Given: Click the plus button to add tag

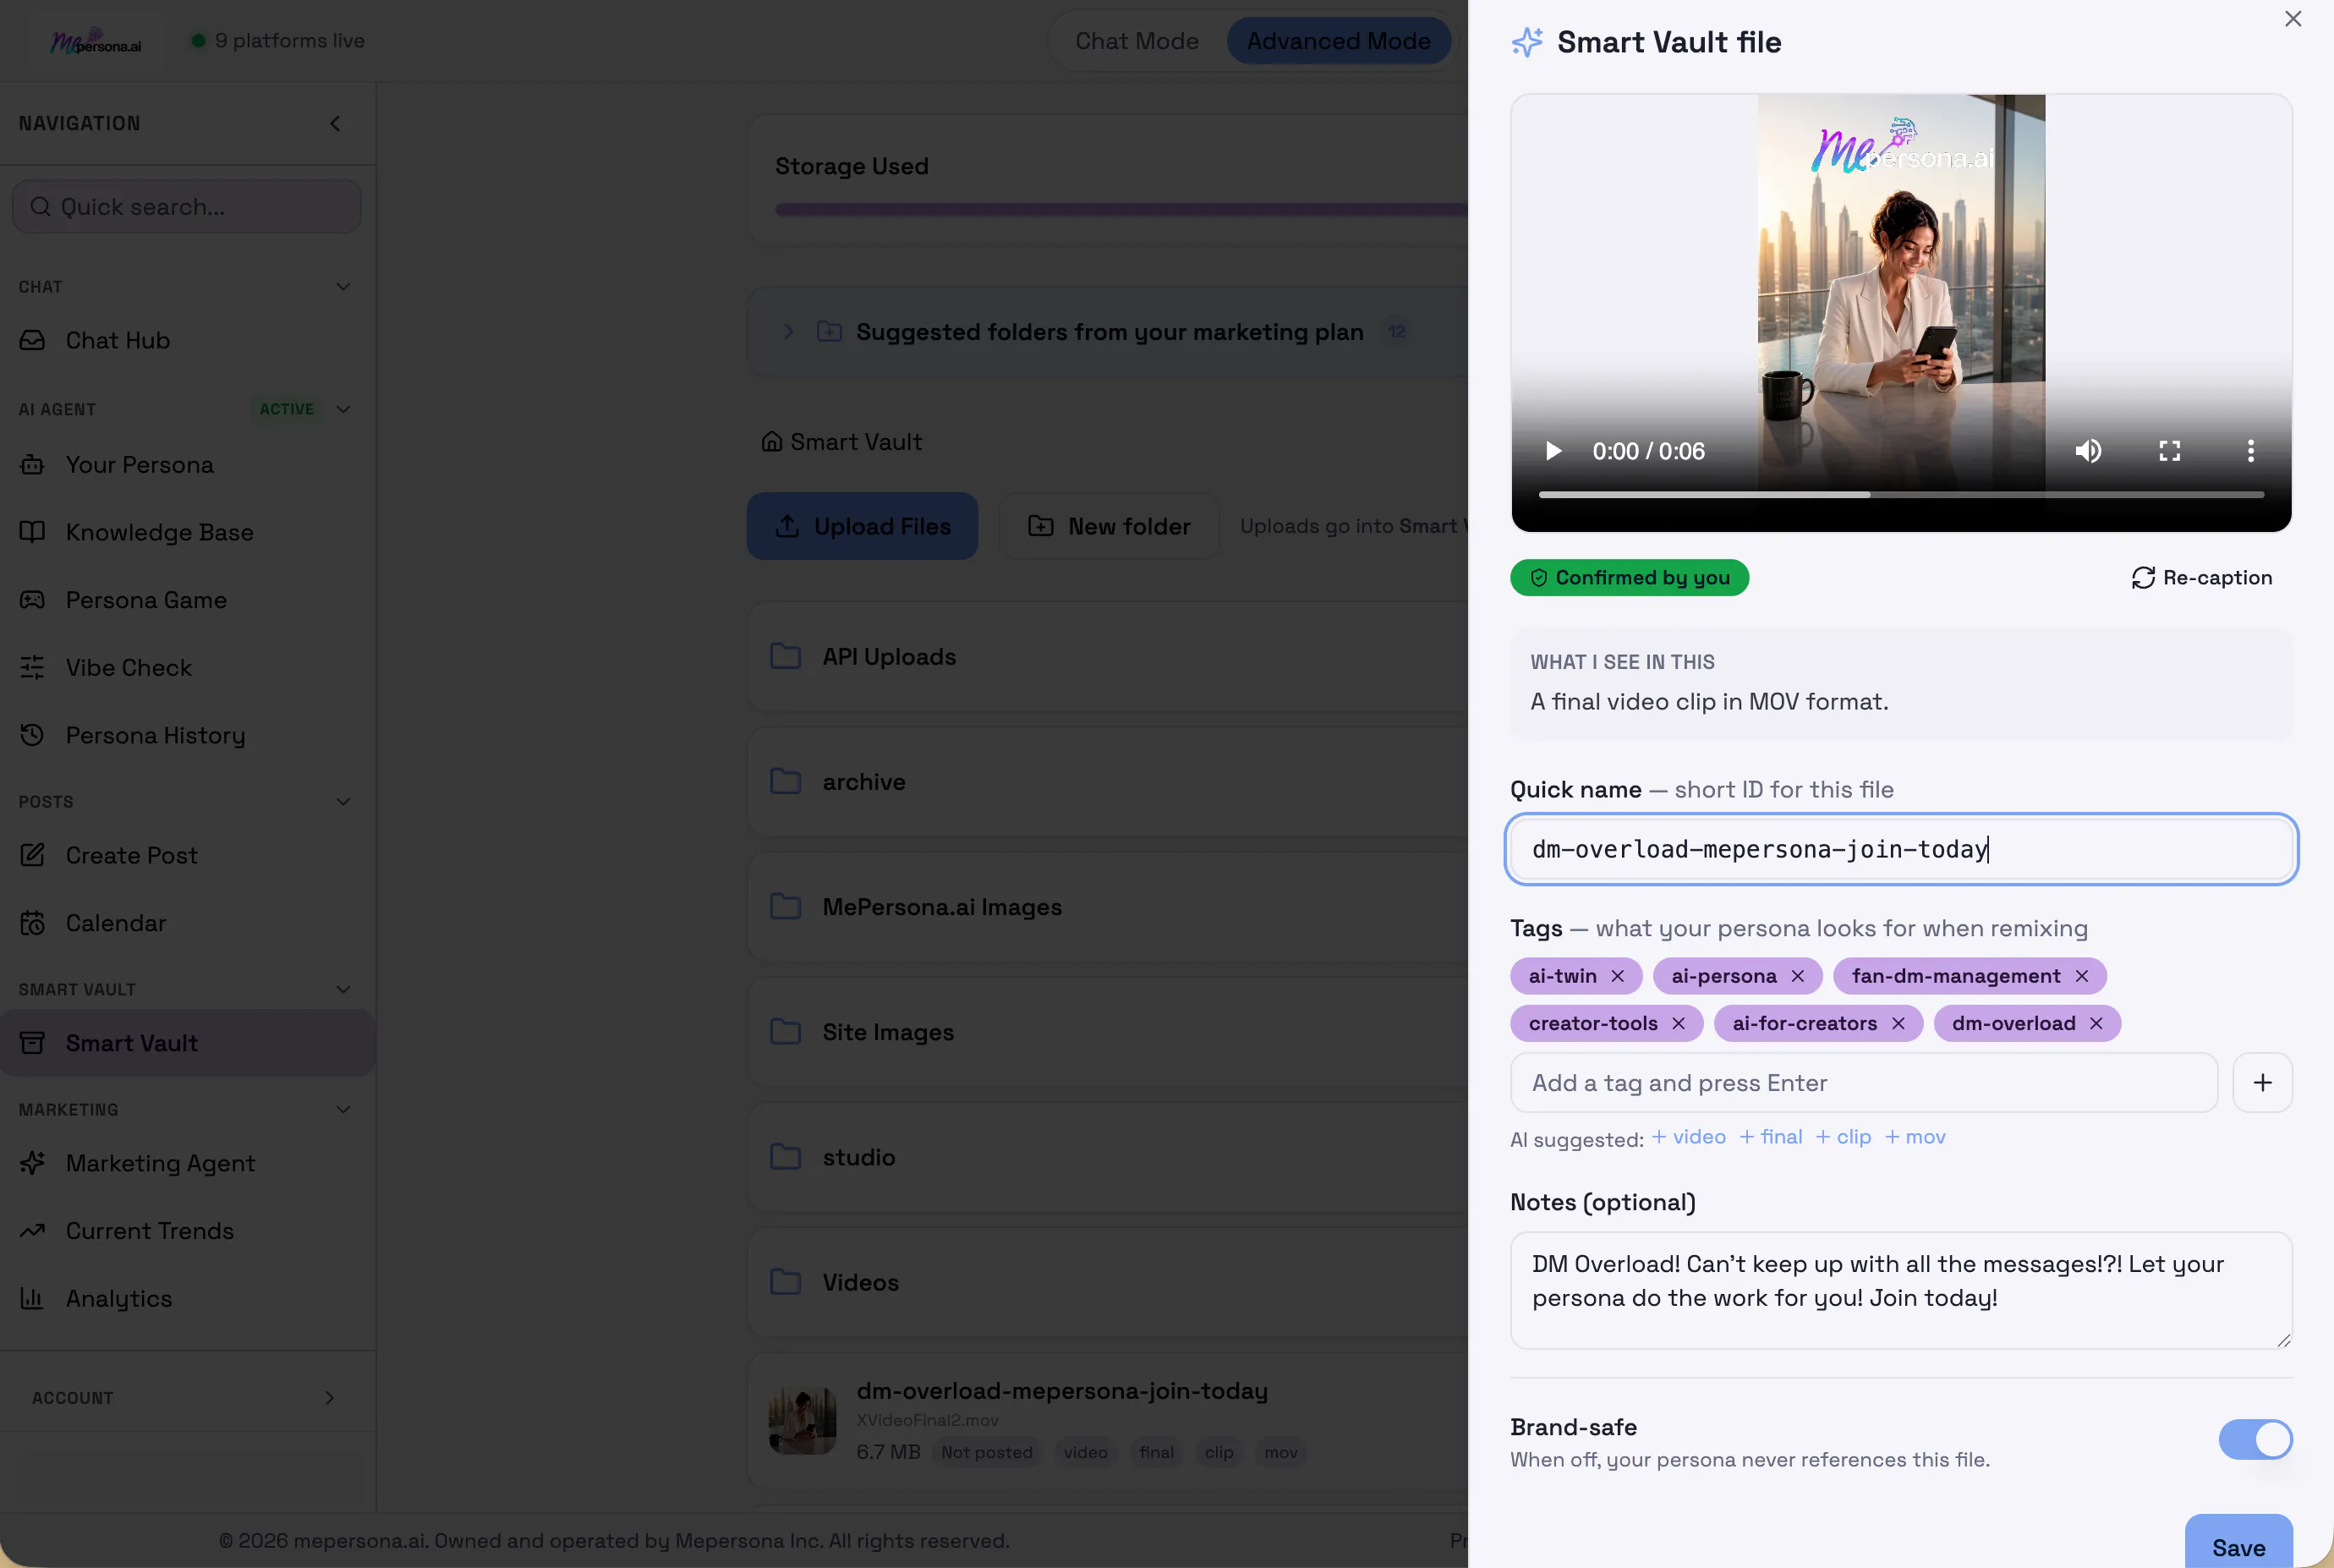Looking at the screenshot, I should [x=2262, y=1083].
